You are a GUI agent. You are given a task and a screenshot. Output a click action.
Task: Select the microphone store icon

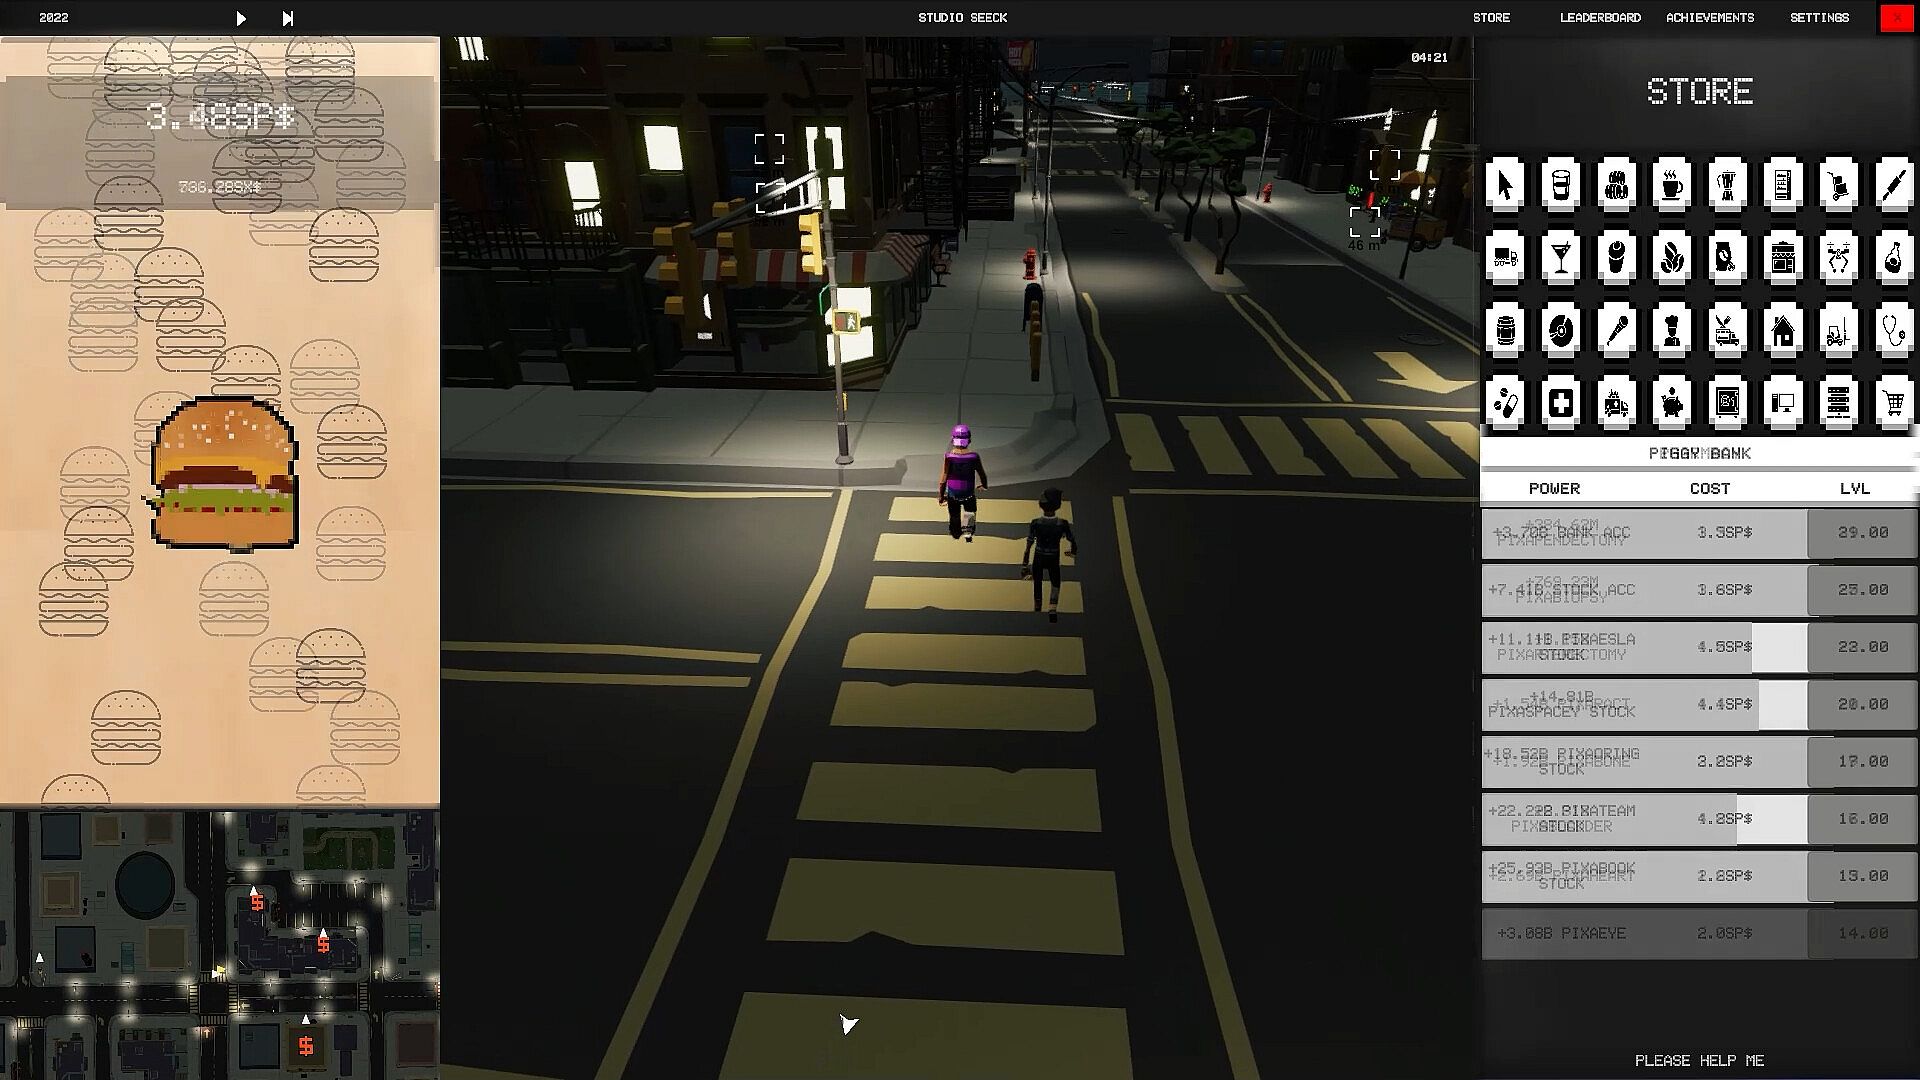[x=1616, y=330]
